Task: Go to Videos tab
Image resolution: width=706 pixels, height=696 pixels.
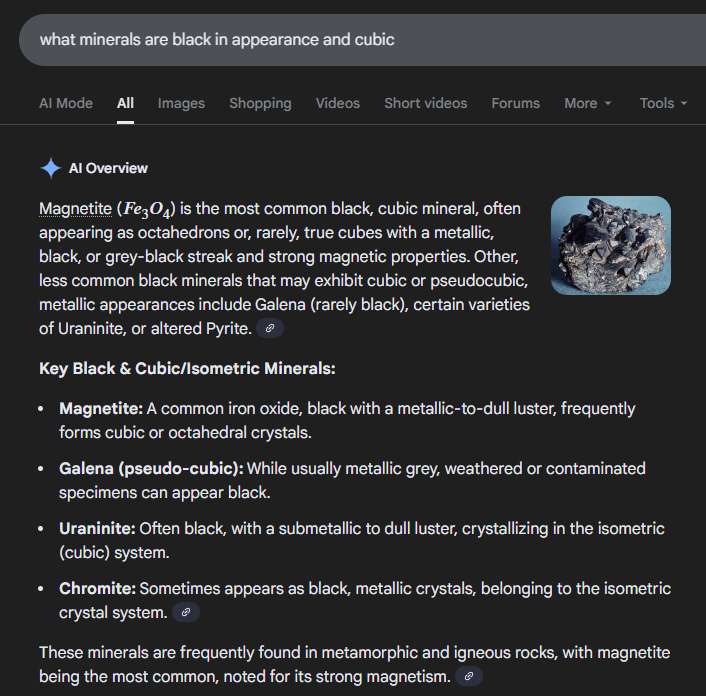Action: 338,103
